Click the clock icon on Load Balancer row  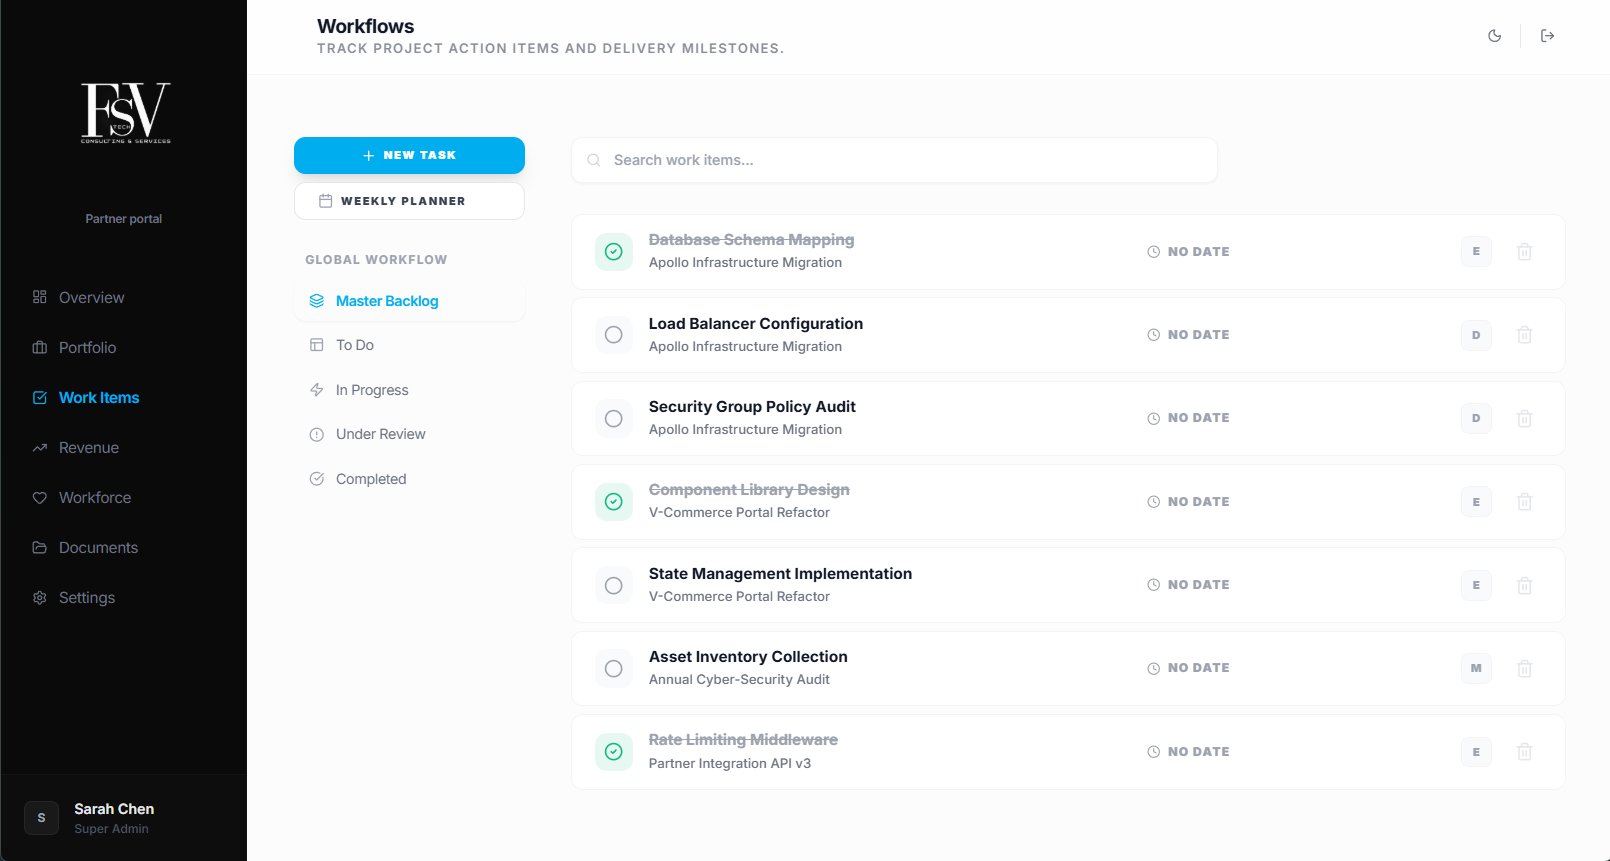(1153, 335)
